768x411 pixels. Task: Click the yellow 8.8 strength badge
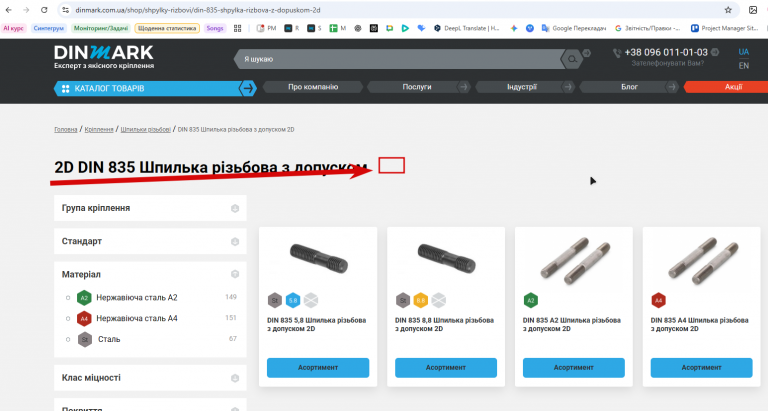421,300
